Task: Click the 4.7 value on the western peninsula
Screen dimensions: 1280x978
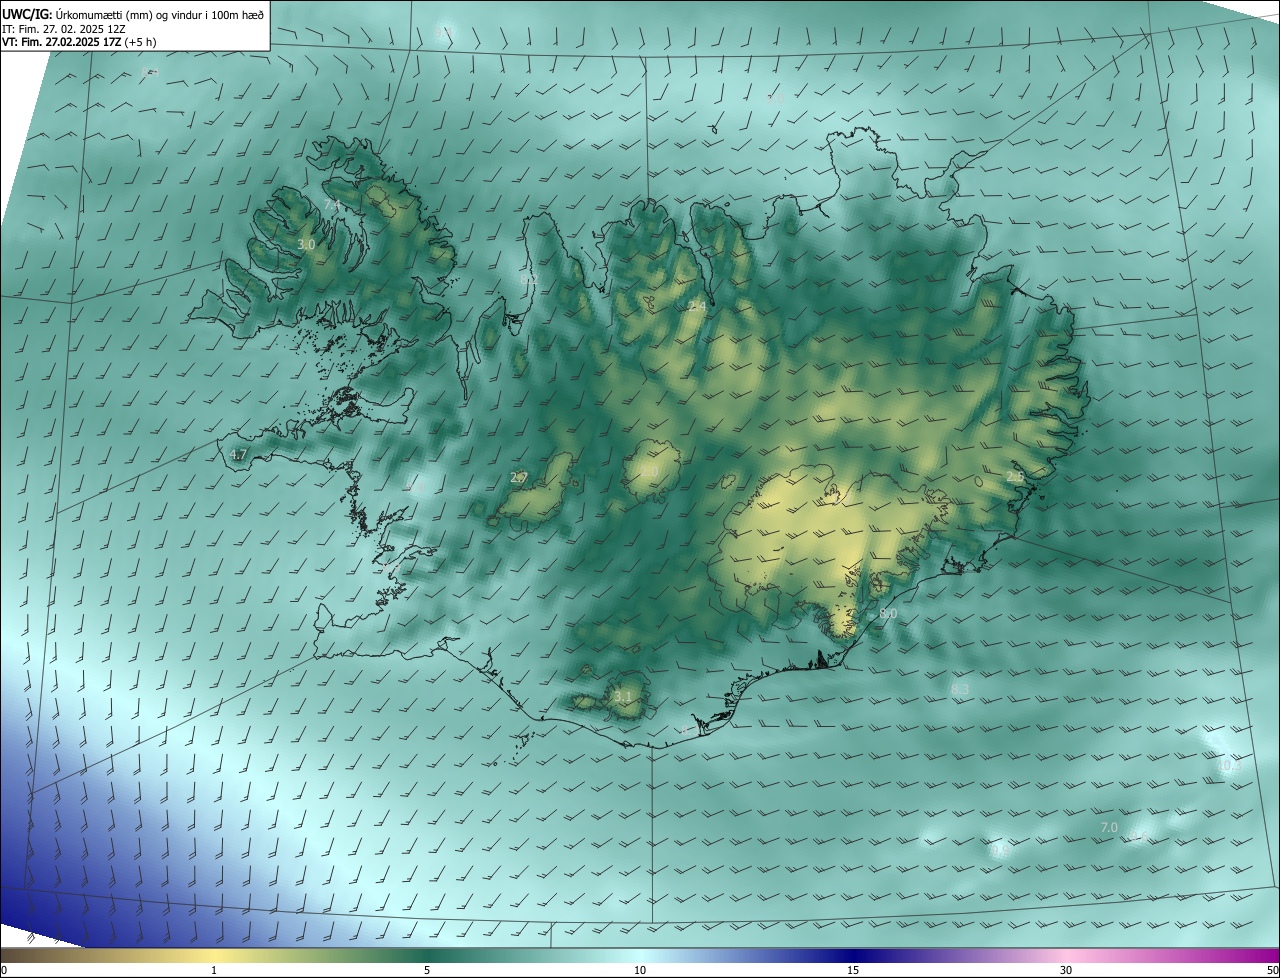Action: point(238,454)
